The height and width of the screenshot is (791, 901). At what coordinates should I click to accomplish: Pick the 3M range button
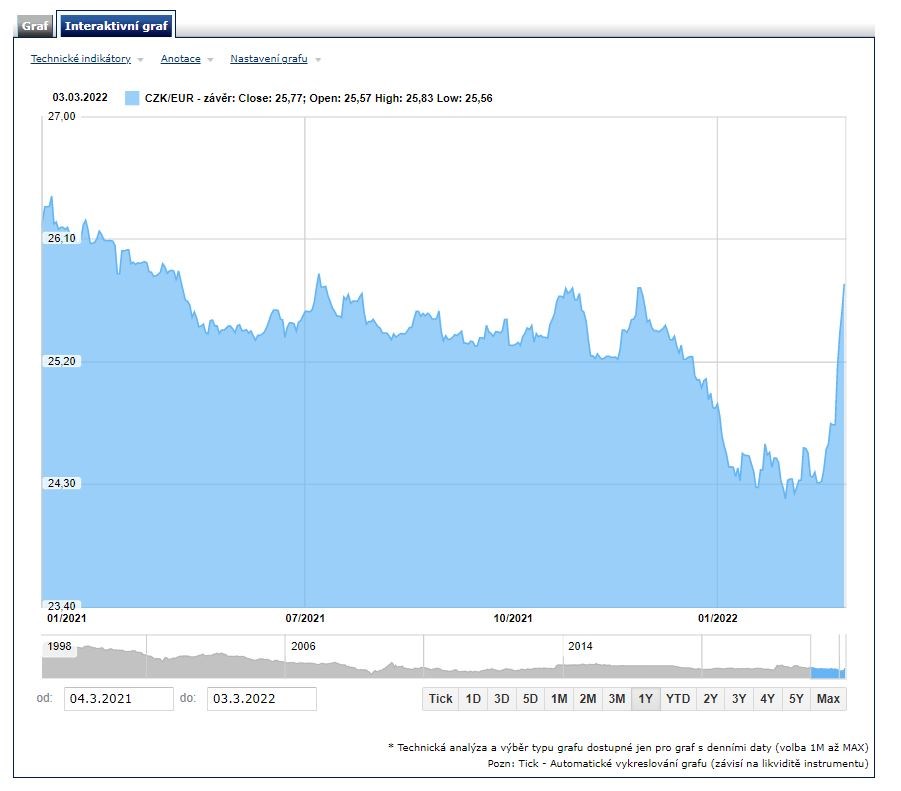click(x=617, y=699)
